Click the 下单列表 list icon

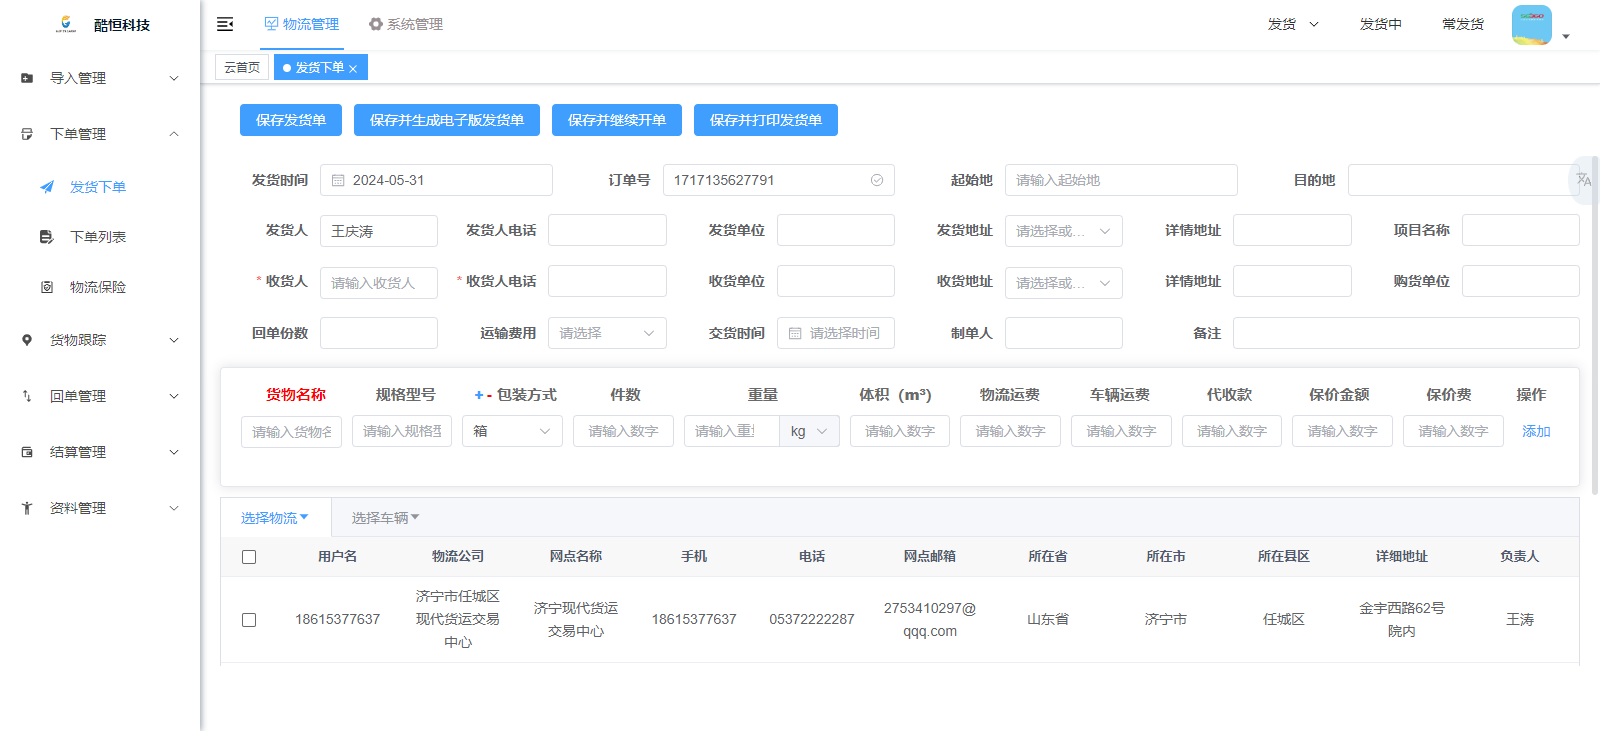[47, 237]
